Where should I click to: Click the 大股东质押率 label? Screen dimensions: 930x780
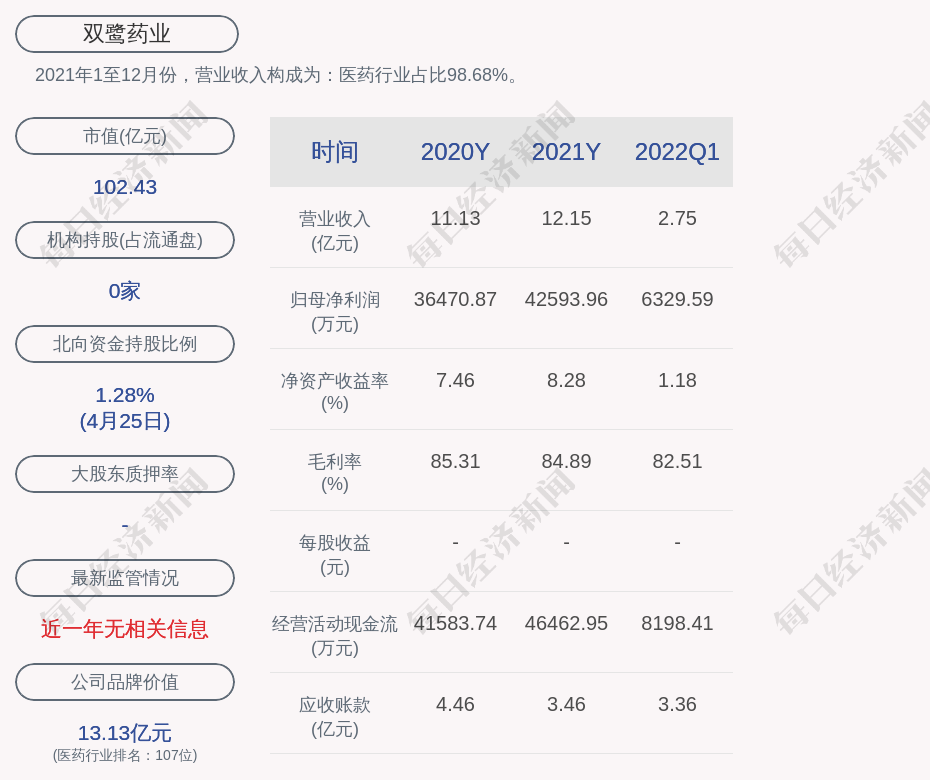click(125, 474)
